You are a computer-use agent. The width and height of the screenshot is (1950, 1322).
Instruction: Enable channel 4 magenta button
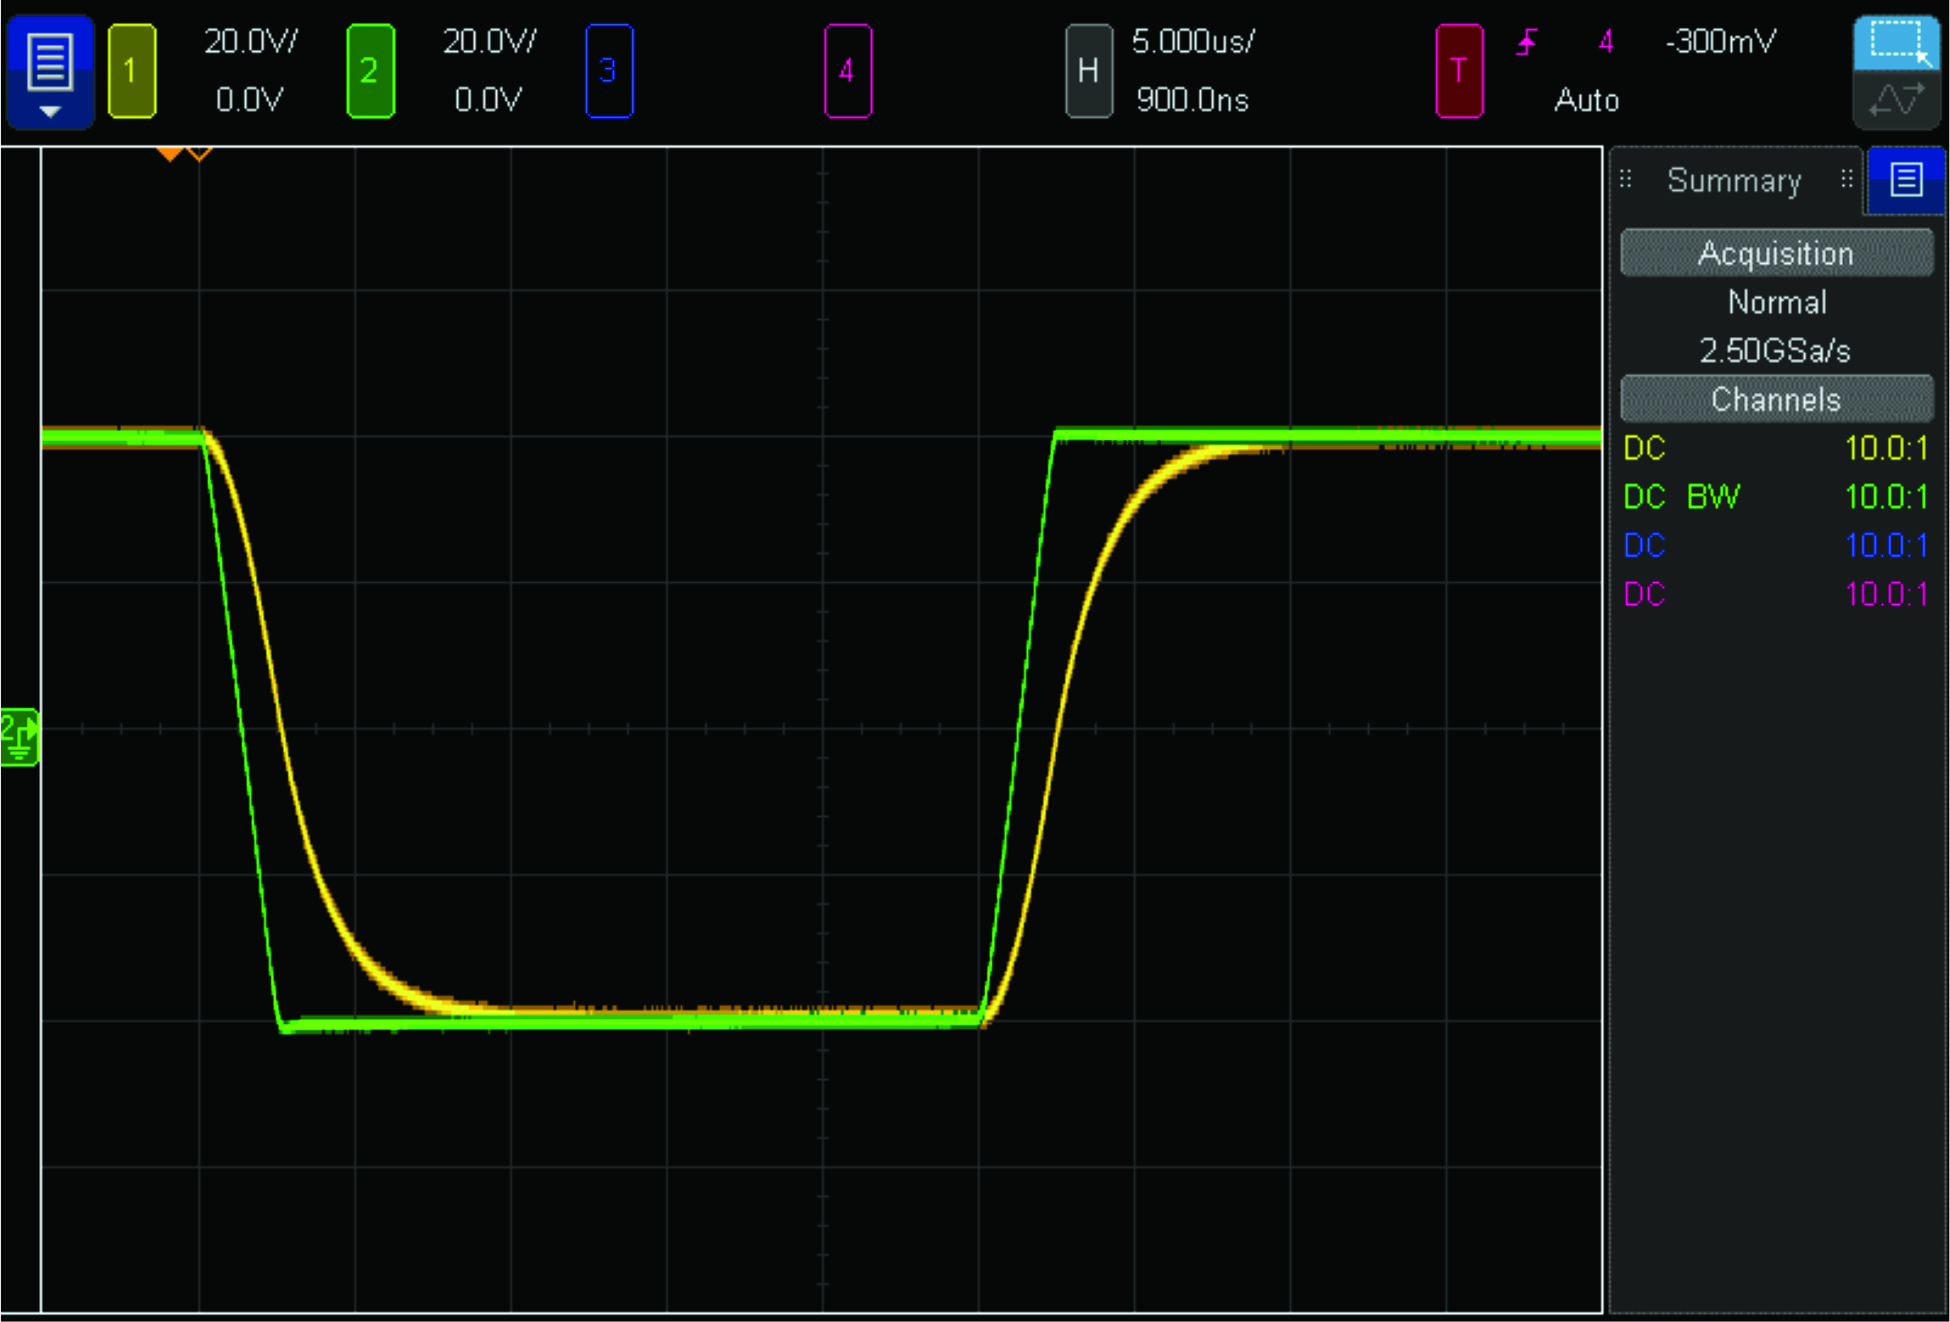click(847, 72)
